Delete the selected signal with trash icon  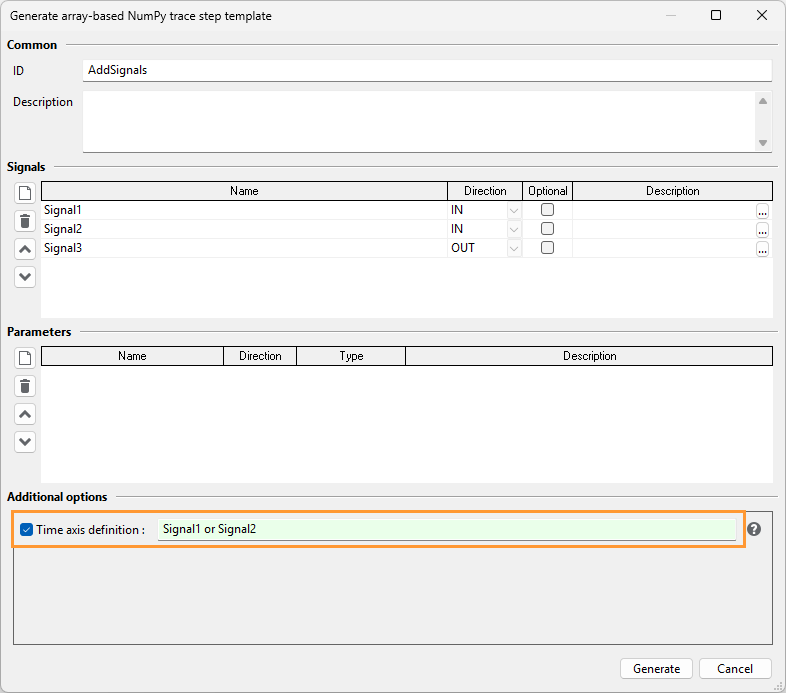pyautogui.click(x=25, y=221)
